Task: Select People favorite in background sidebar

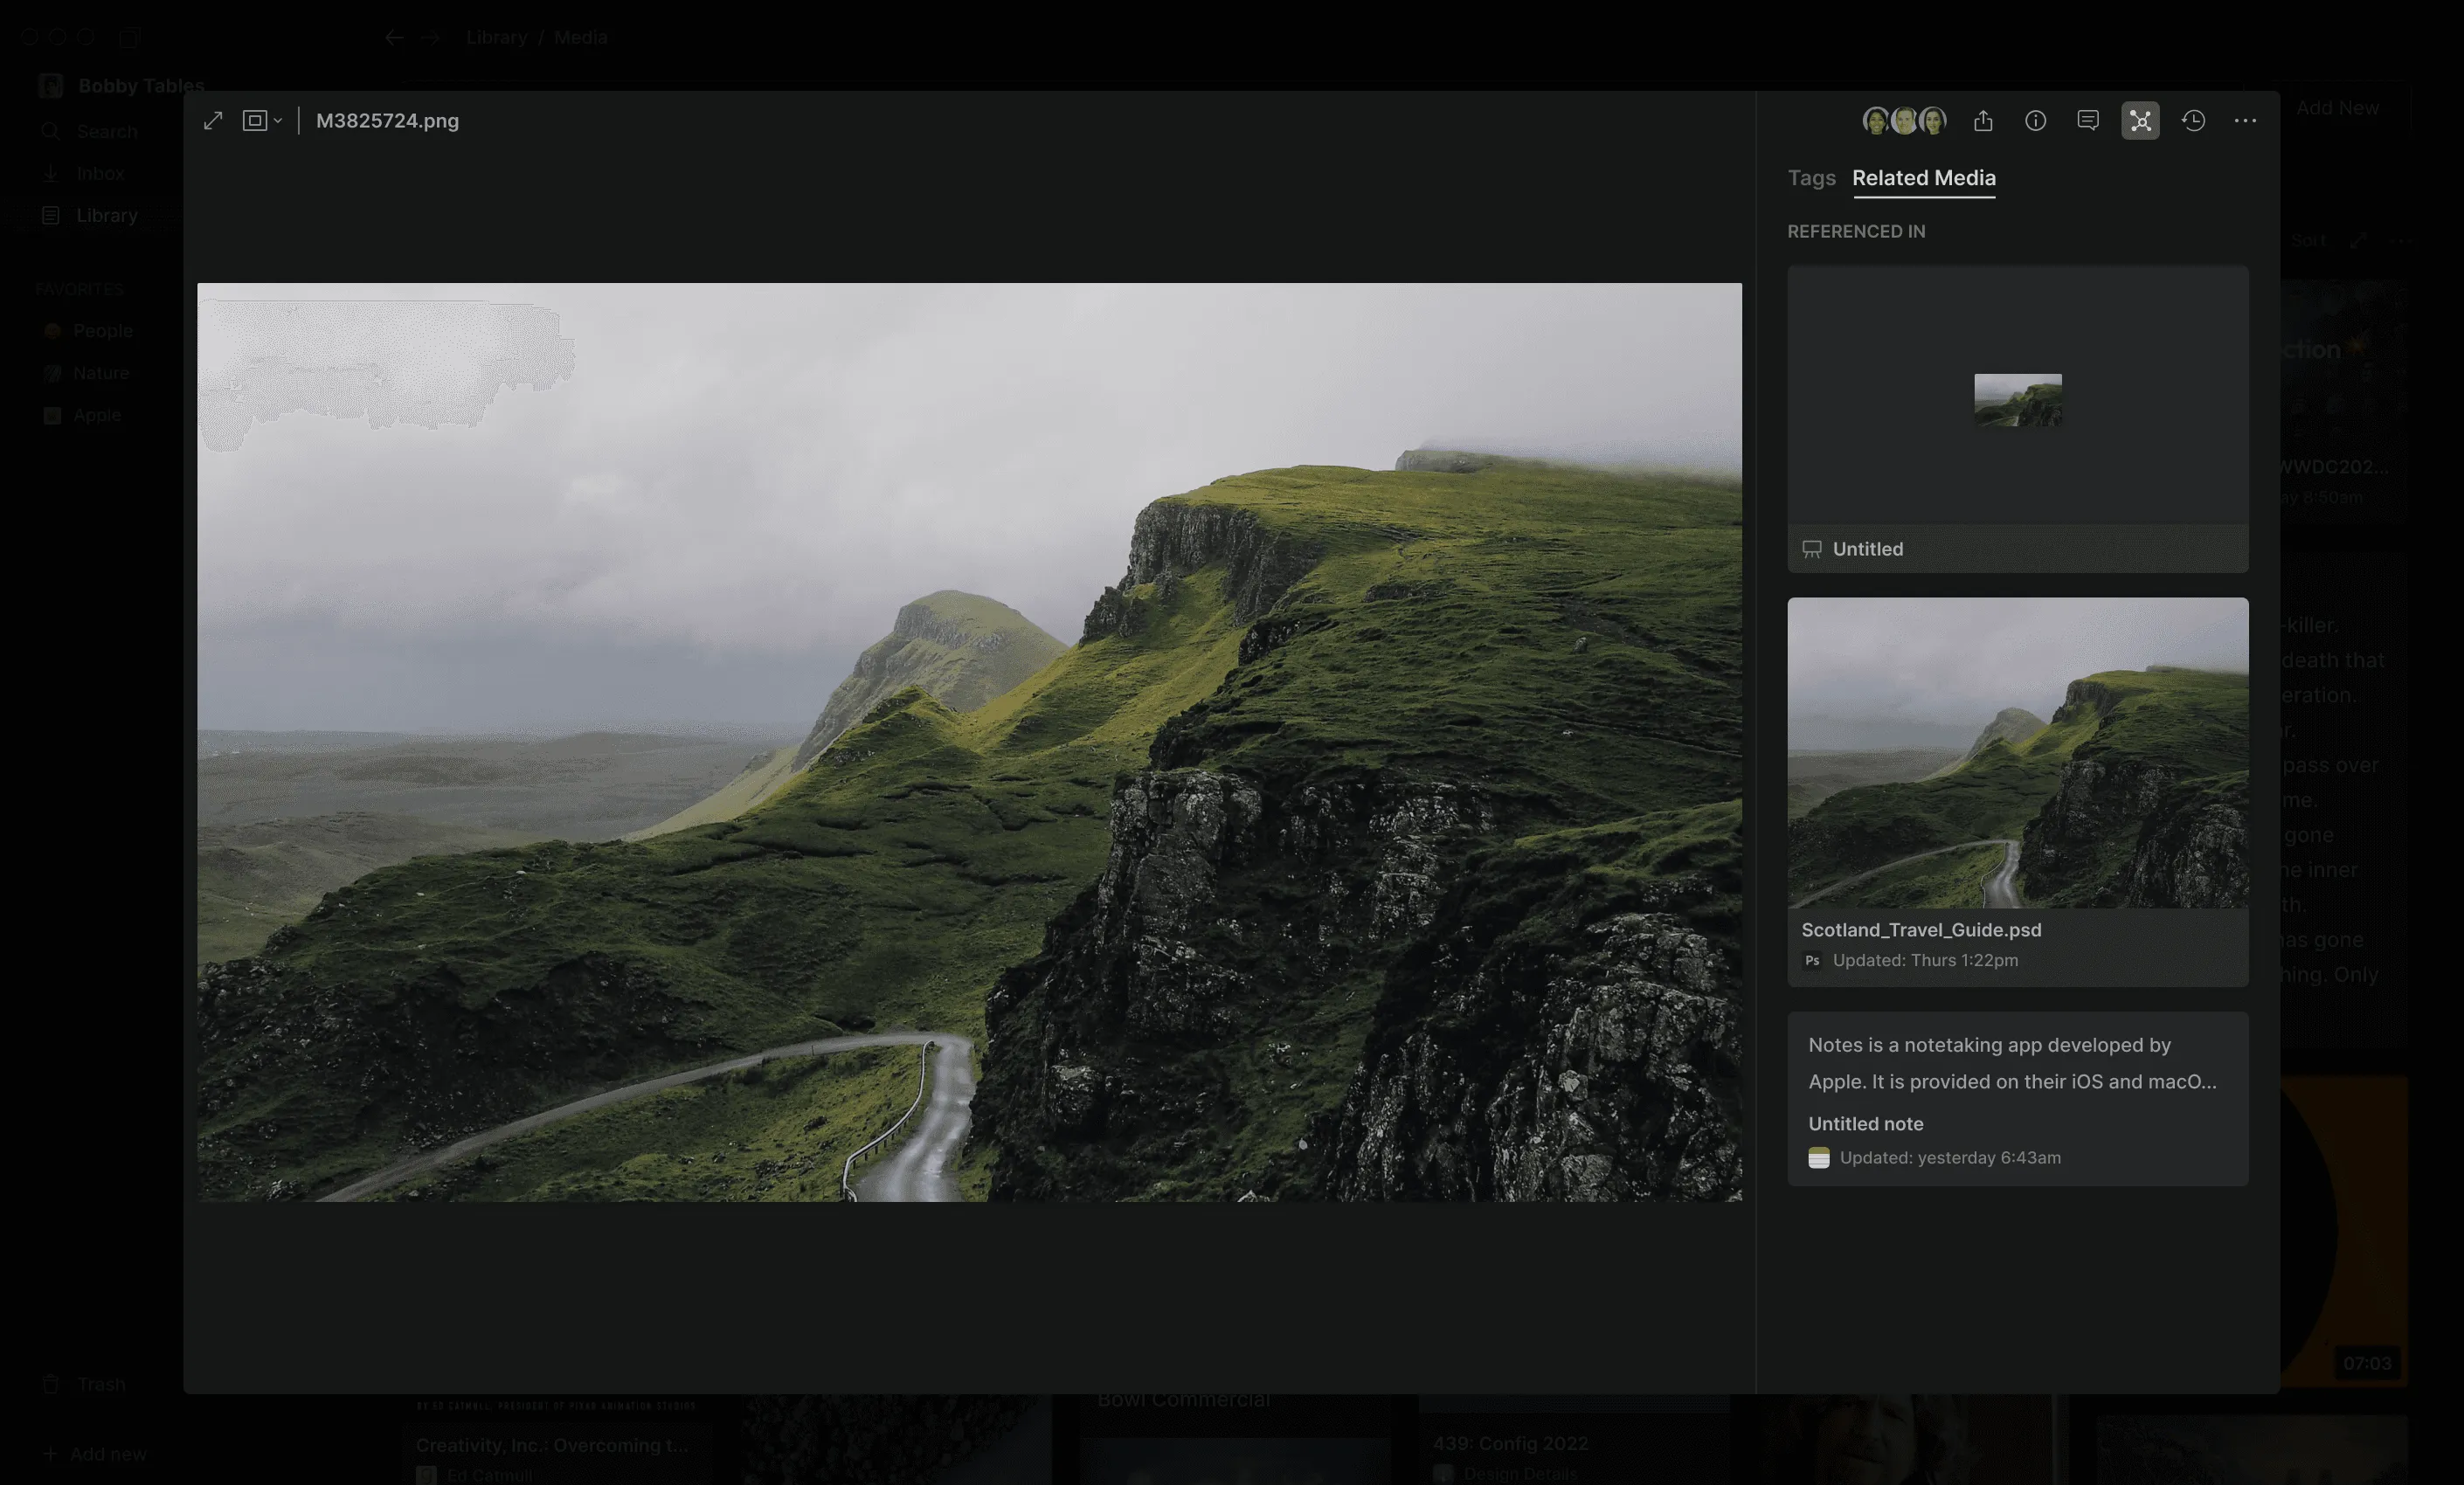Action: (88, 331)
